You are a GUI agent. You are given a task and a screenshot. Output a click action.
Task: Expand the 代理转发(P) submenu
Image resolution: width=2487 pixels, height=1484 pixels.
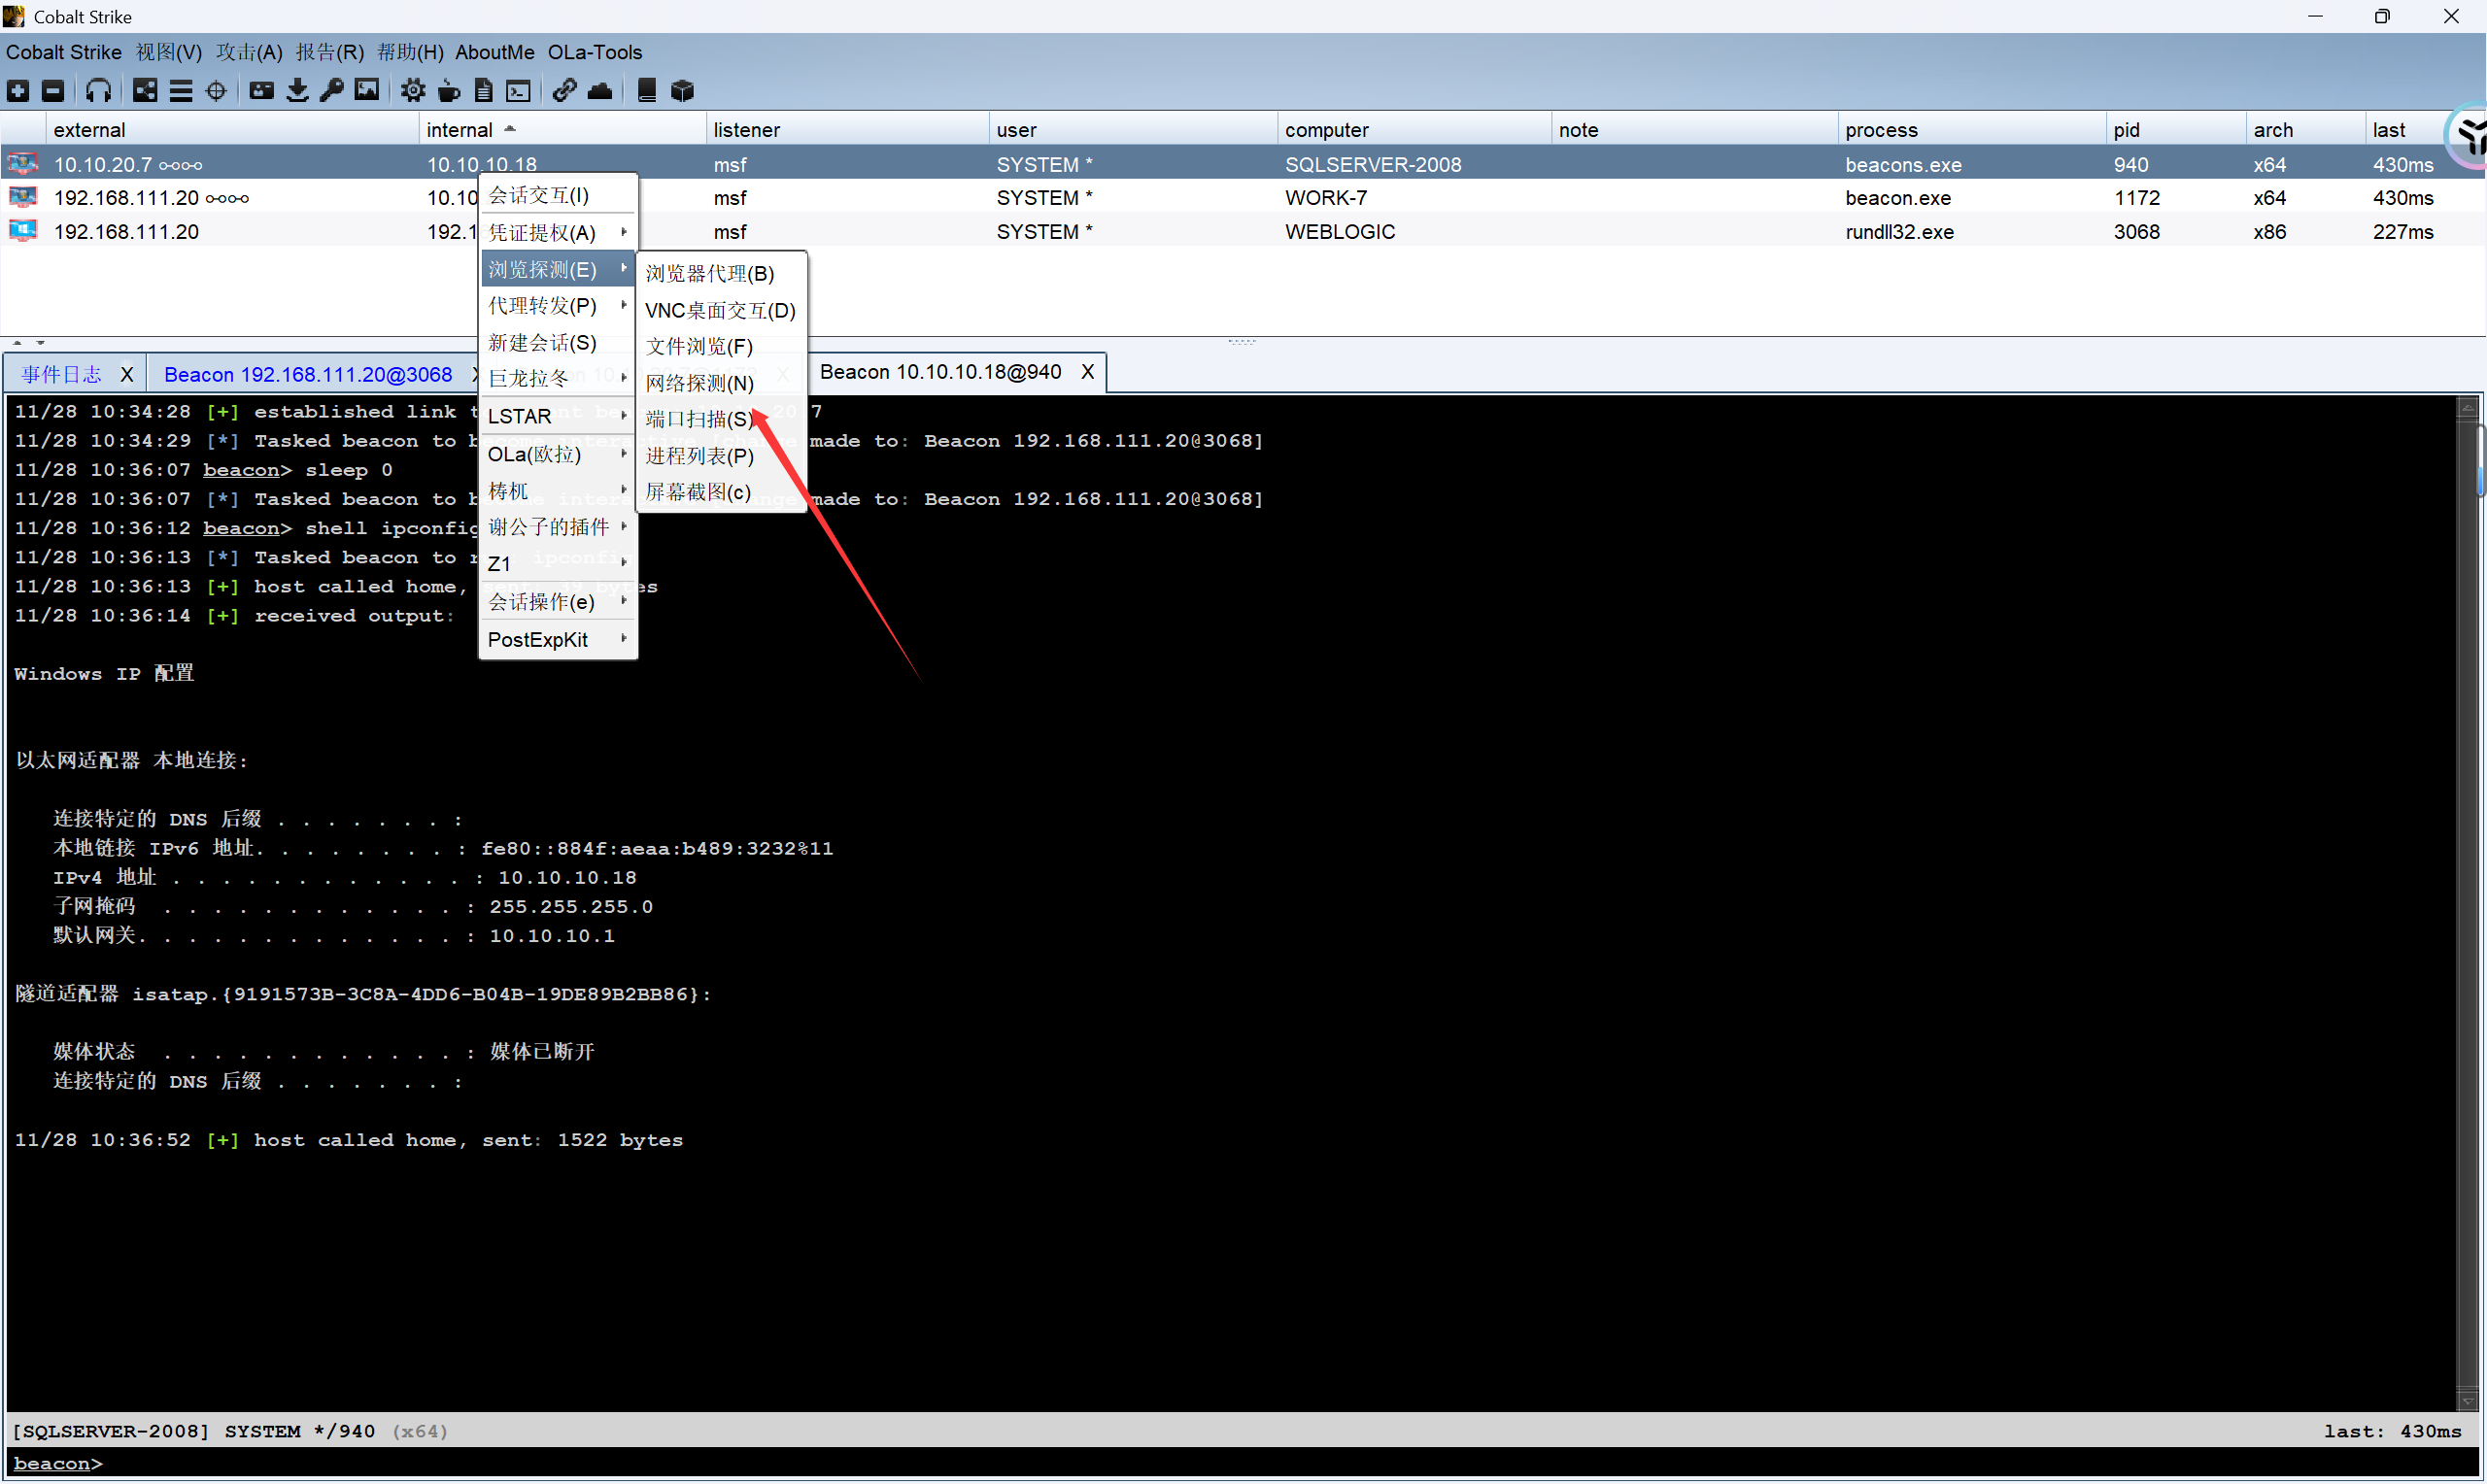pos(557,306)
